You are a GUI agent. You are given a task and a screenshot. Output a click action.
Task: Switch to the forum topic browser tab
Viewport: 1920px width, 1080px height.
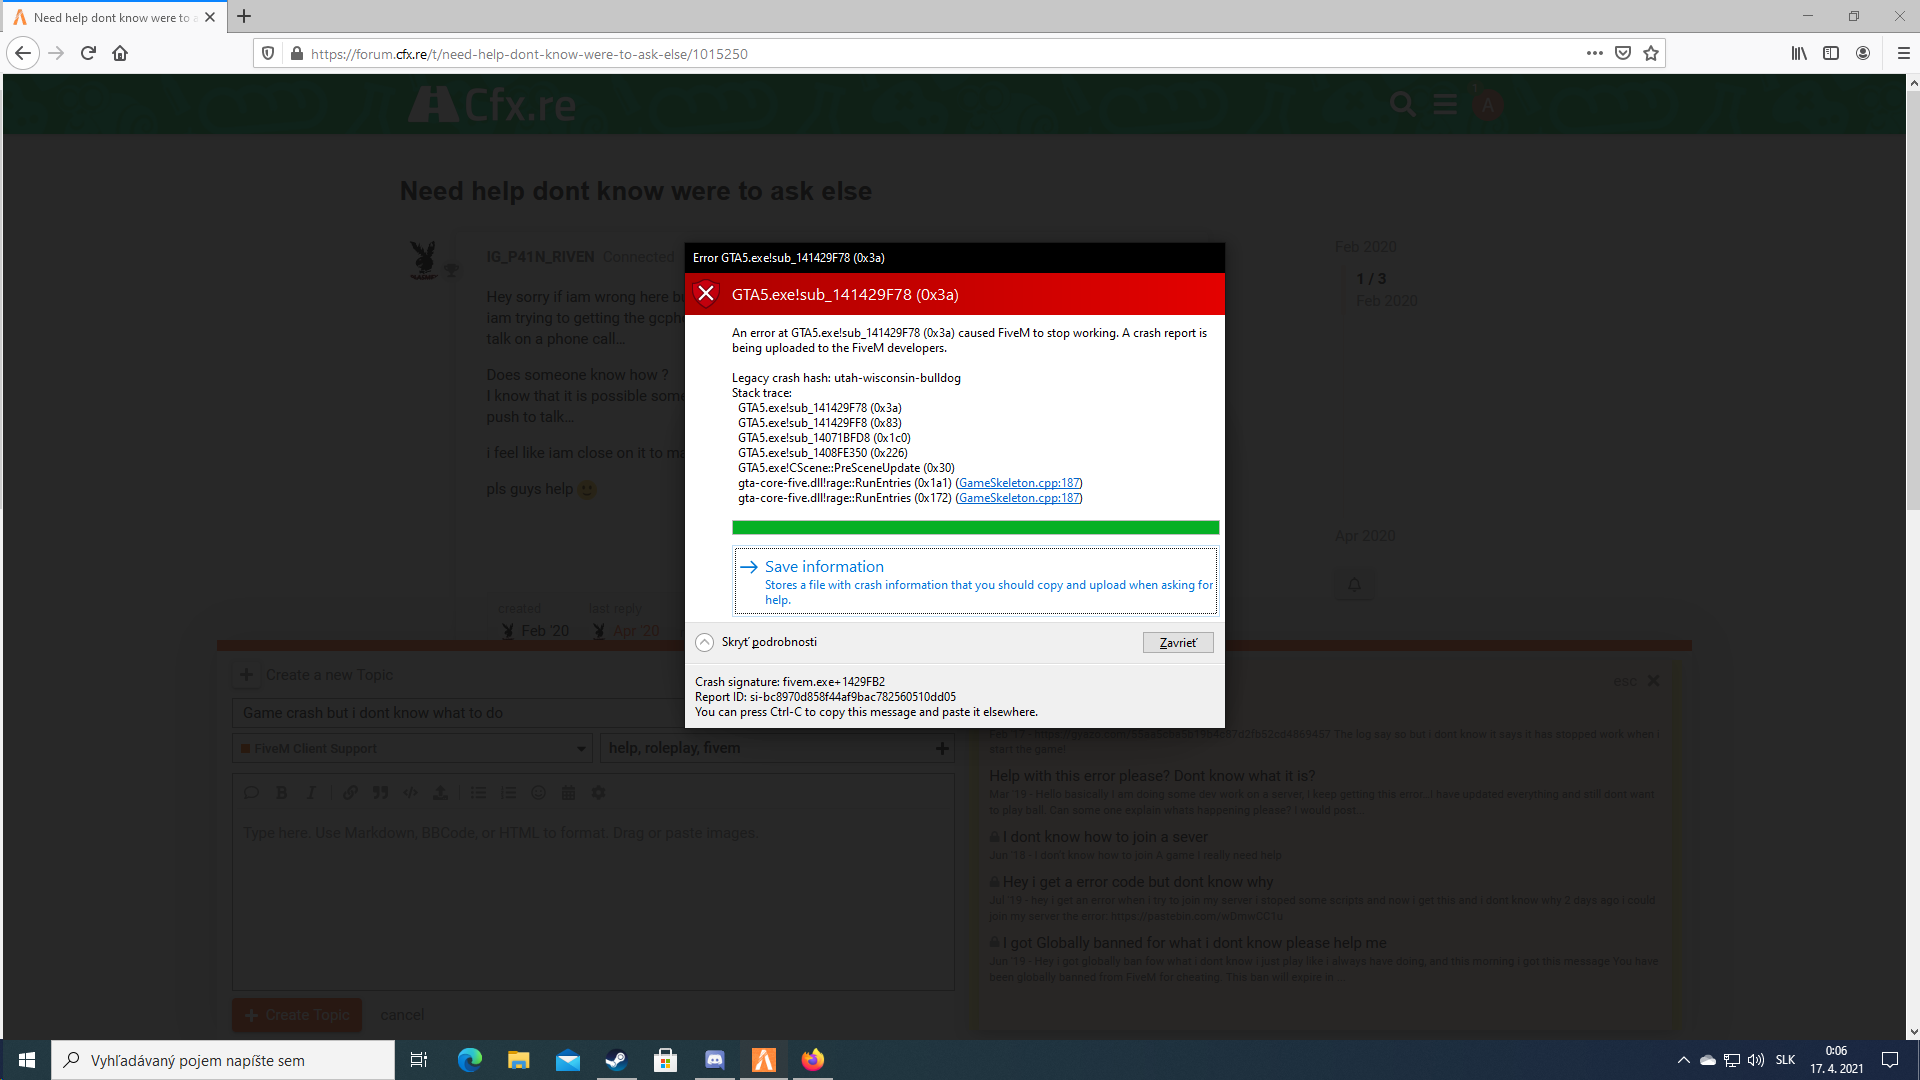(110, 17)
